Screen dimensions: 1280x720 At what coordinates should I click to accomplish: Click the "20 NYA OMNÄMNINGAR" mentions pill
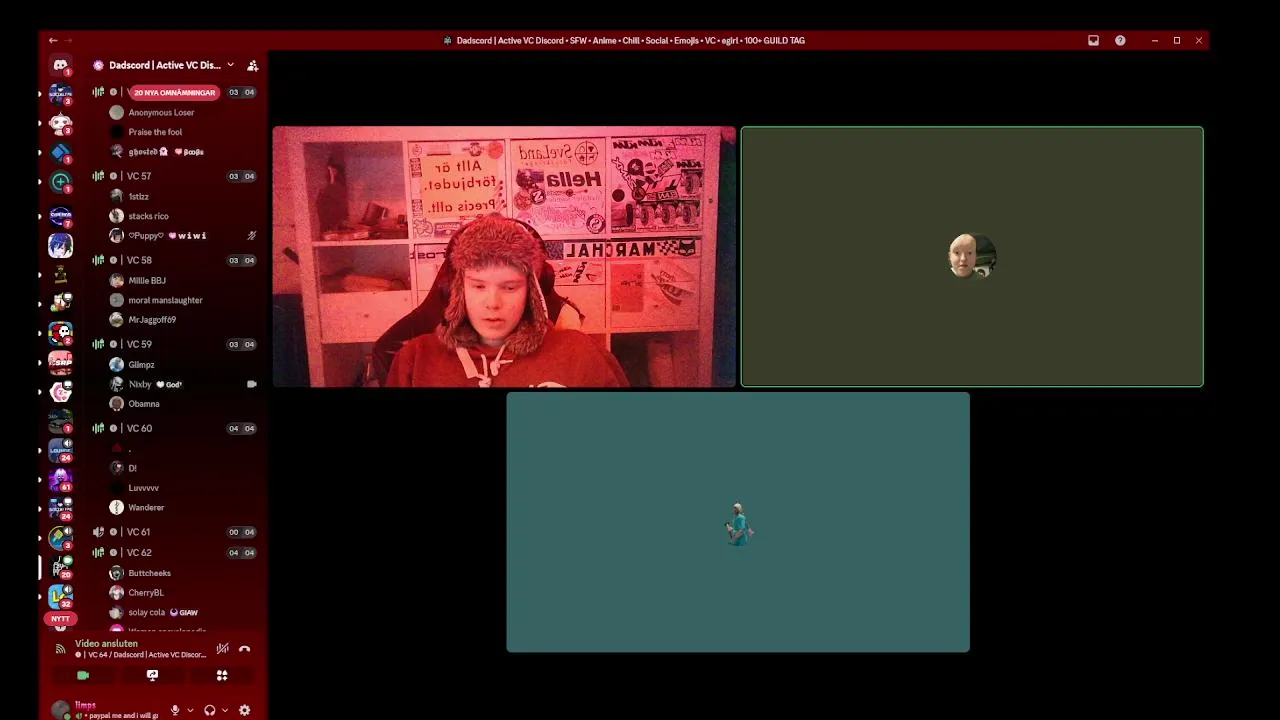(174, 92)
